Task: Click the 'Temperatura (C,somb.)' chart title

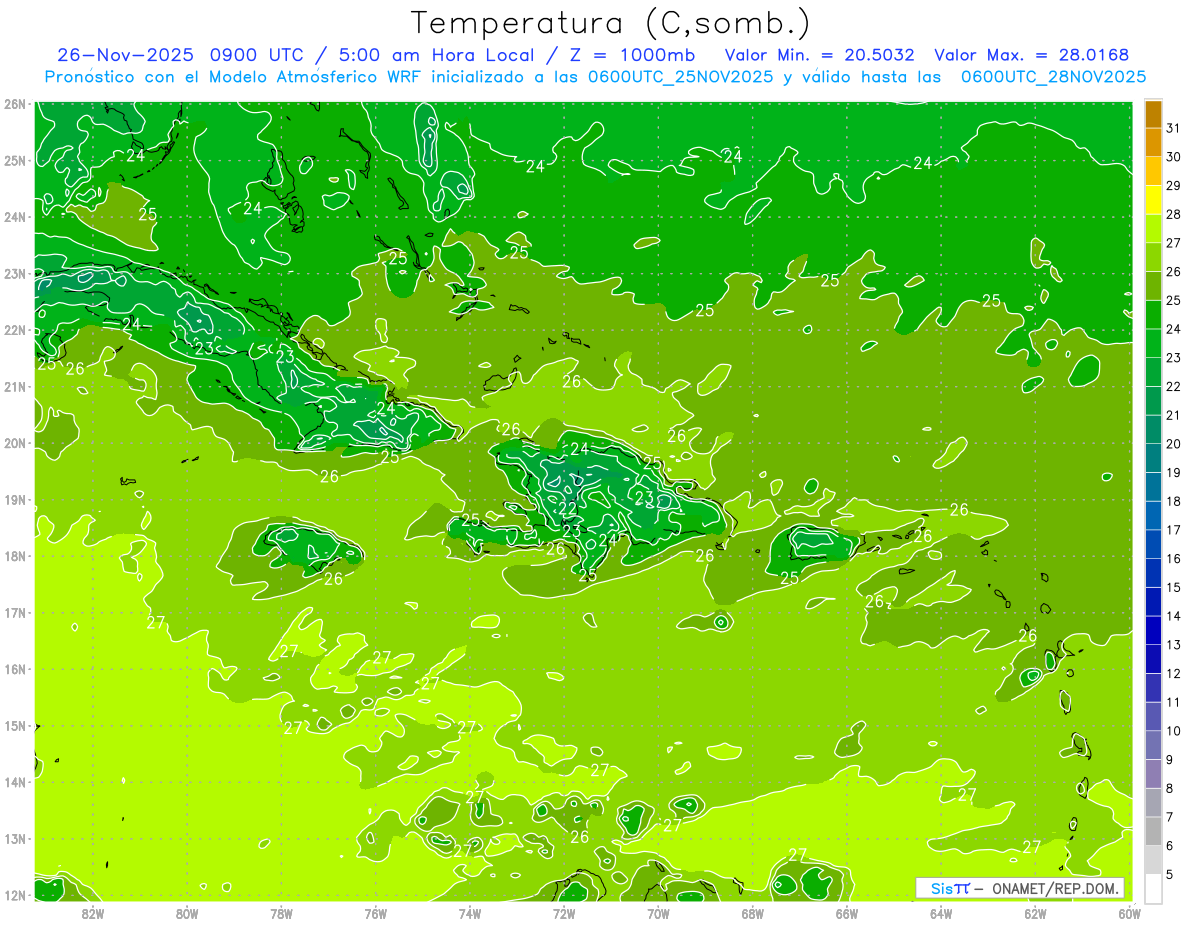Action: point(611,22)
